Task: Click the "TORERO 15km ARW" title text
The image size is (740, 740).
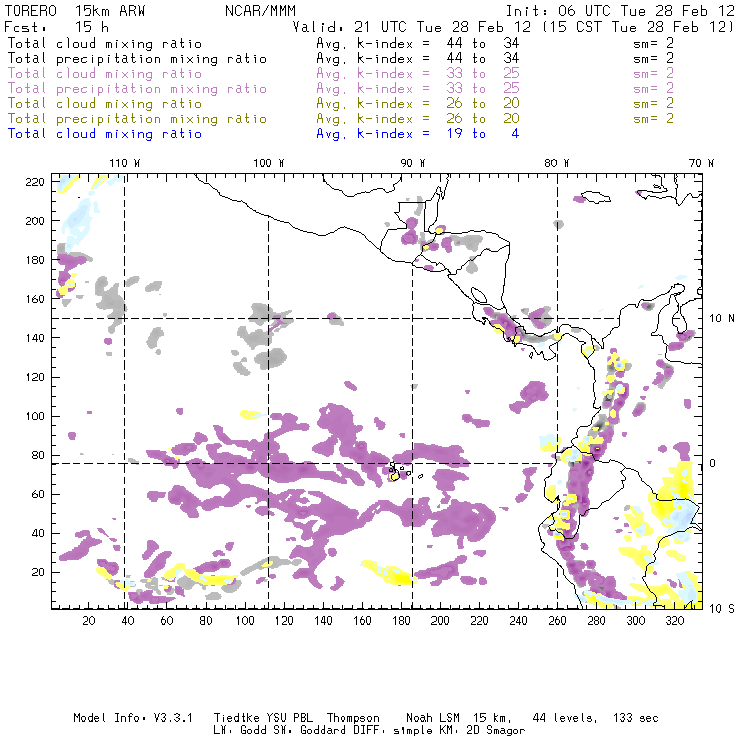Action: click(x=75, y=11)
